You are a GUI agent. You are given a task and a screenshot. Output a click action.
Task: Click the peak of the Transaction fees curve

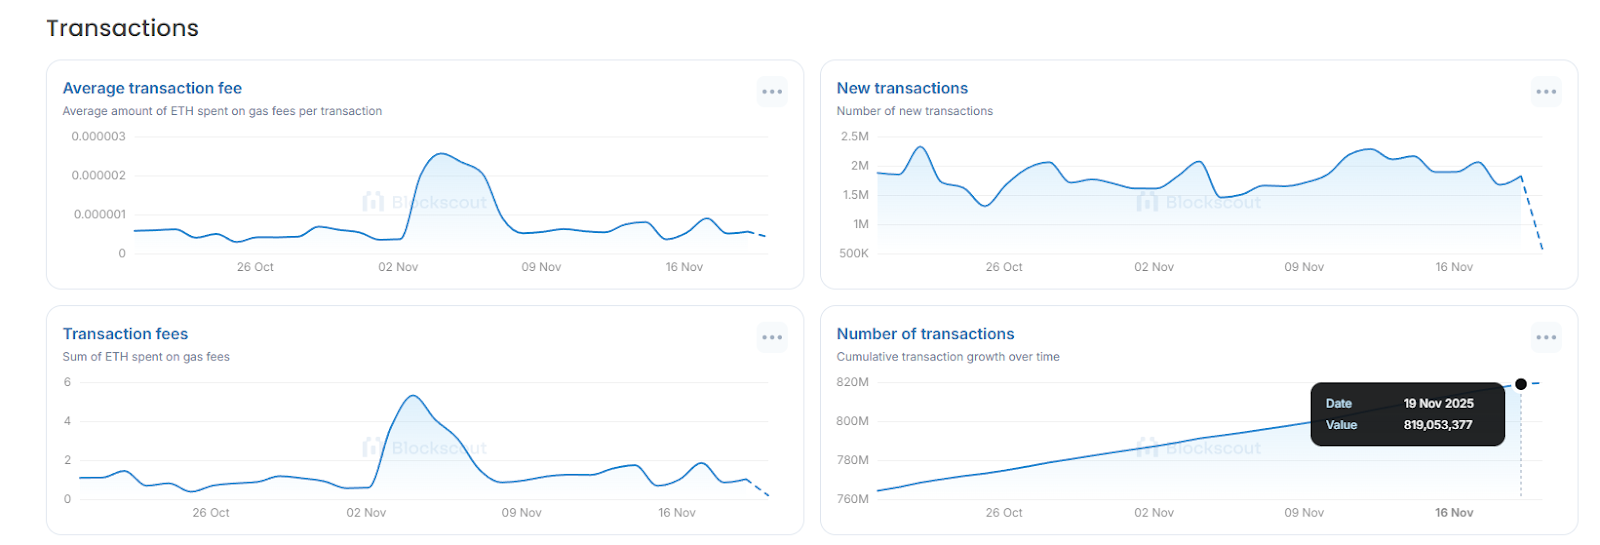pos(413,396)
